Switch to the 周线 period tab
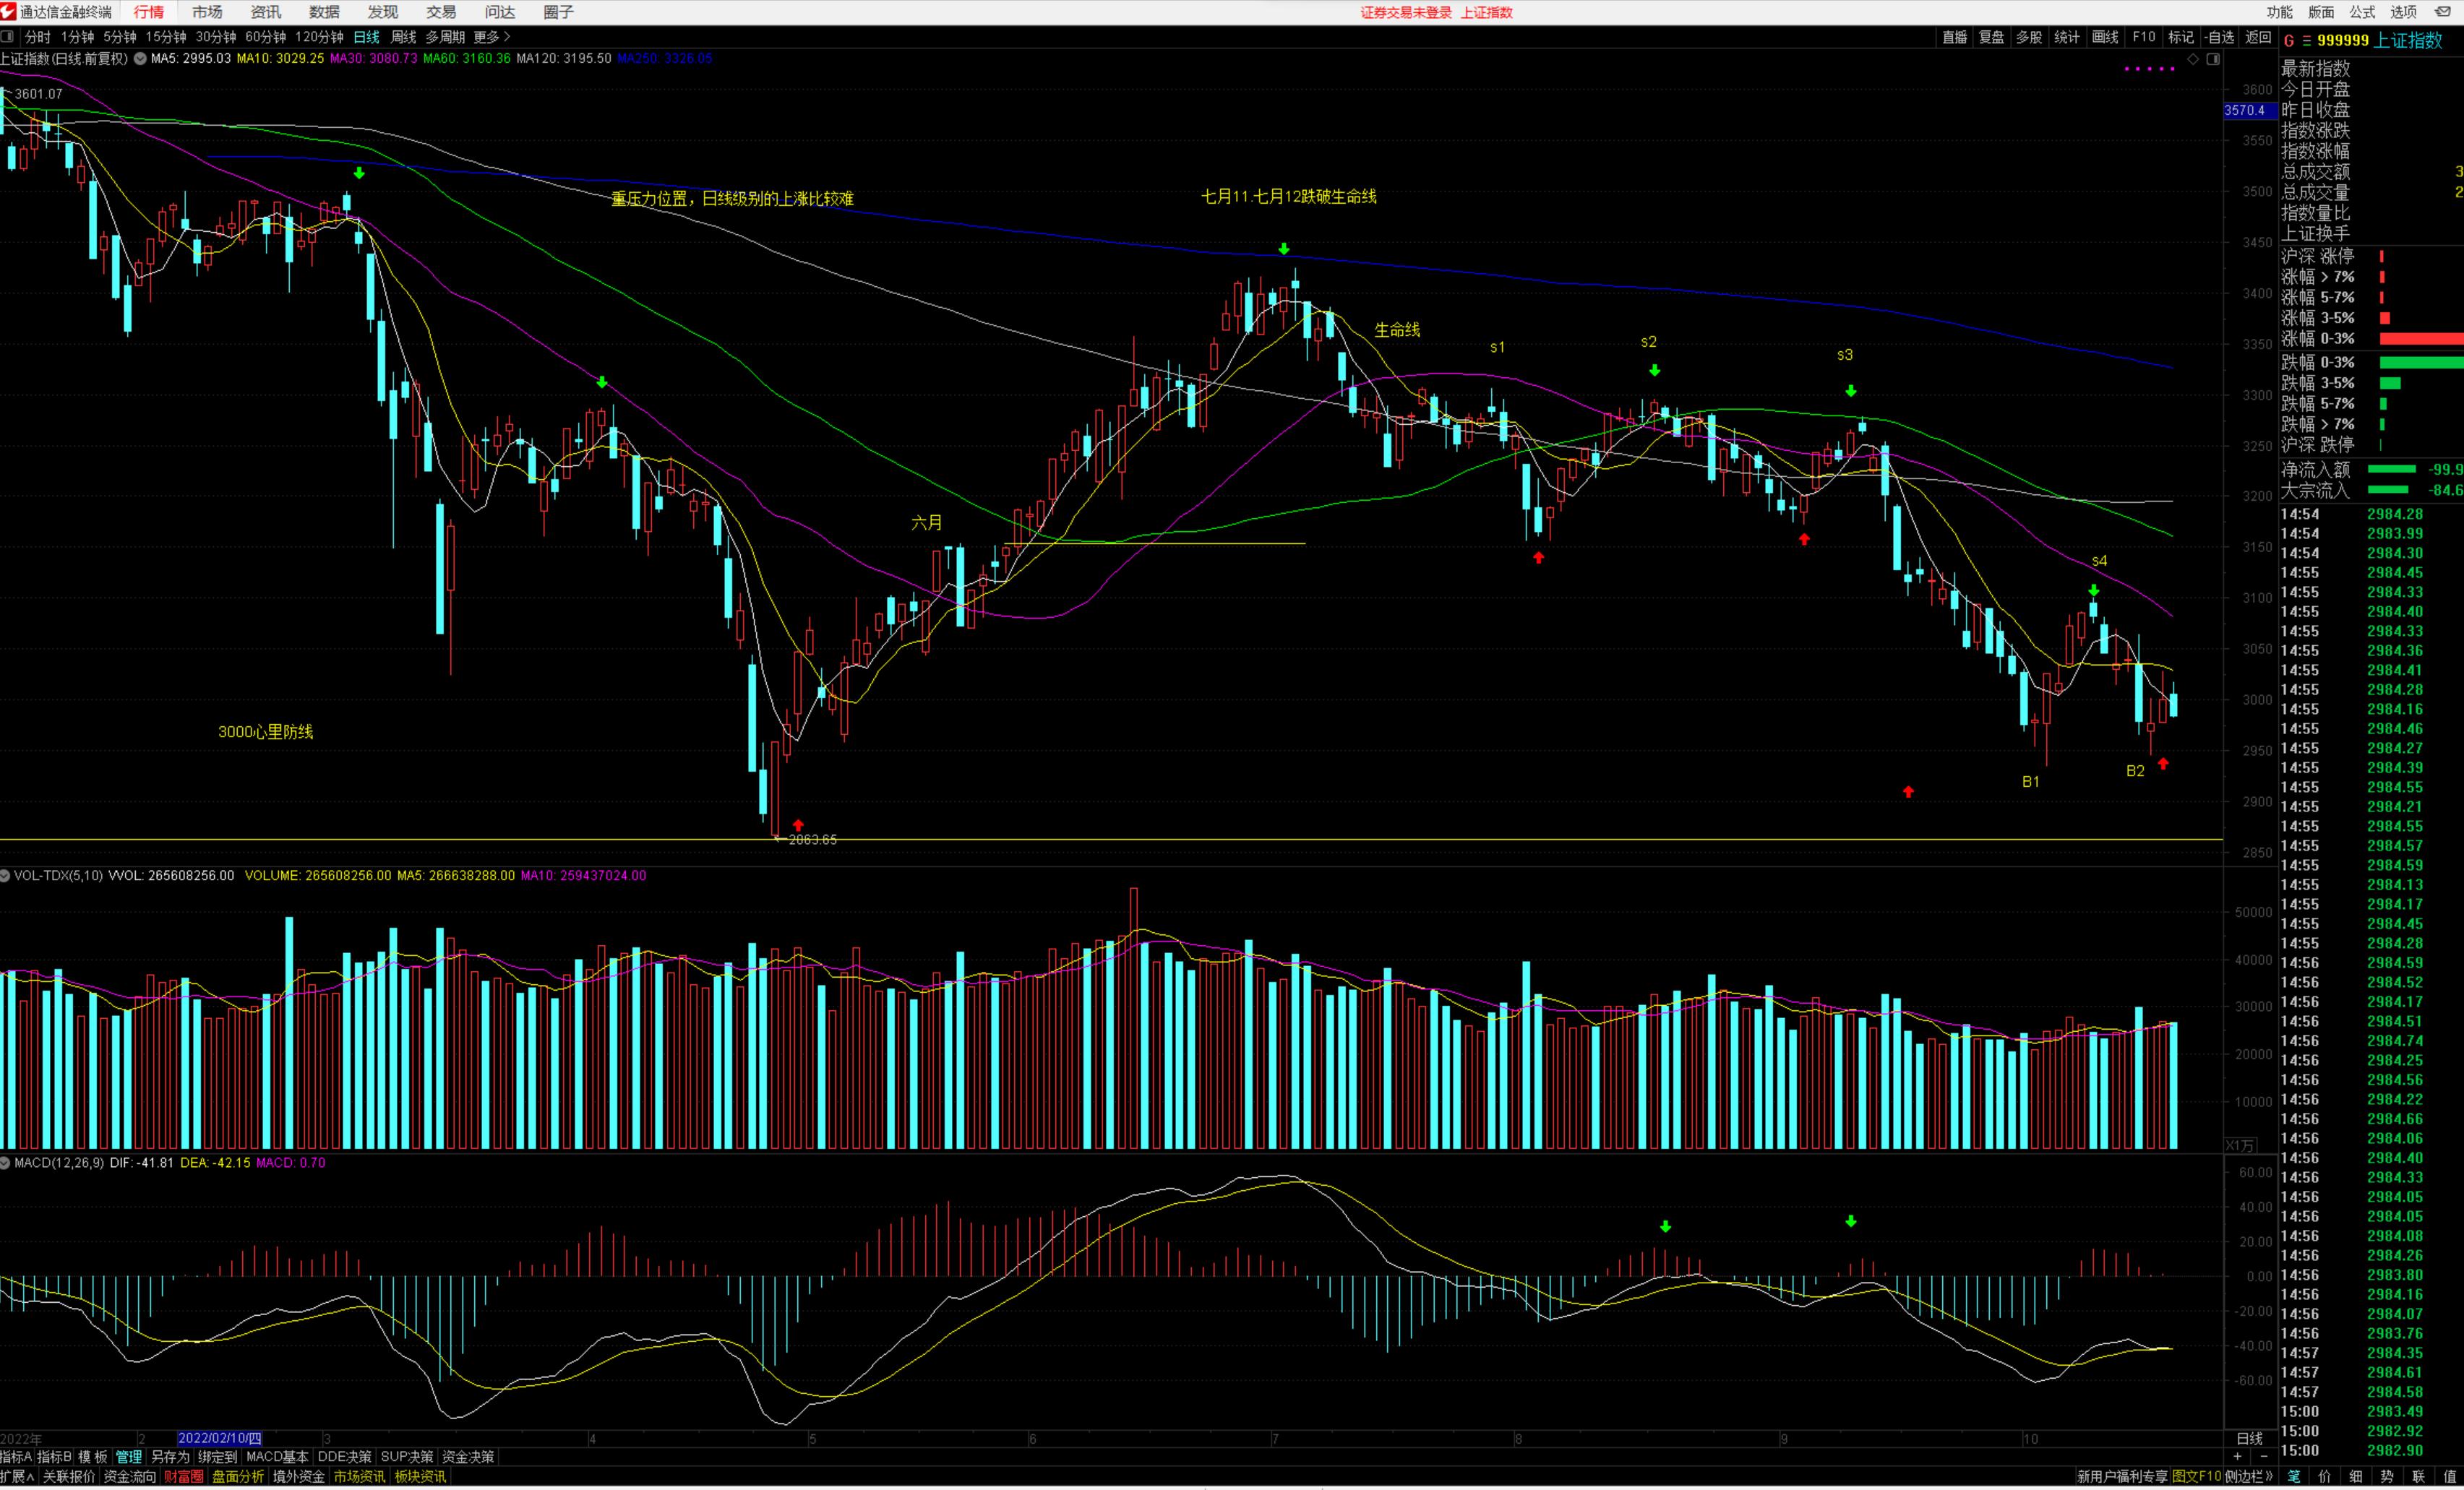This screenshot has height=1490, width=2464. tap(403, 37)
